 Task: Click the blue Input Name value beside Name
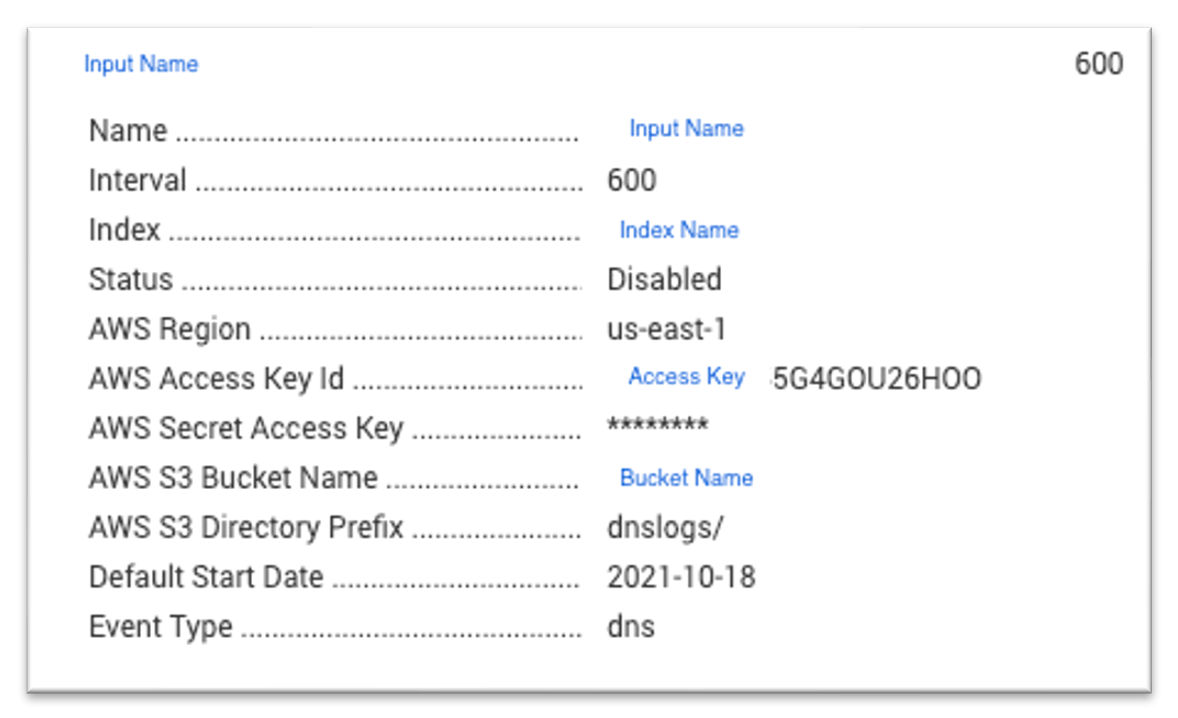tap(686, 129)
